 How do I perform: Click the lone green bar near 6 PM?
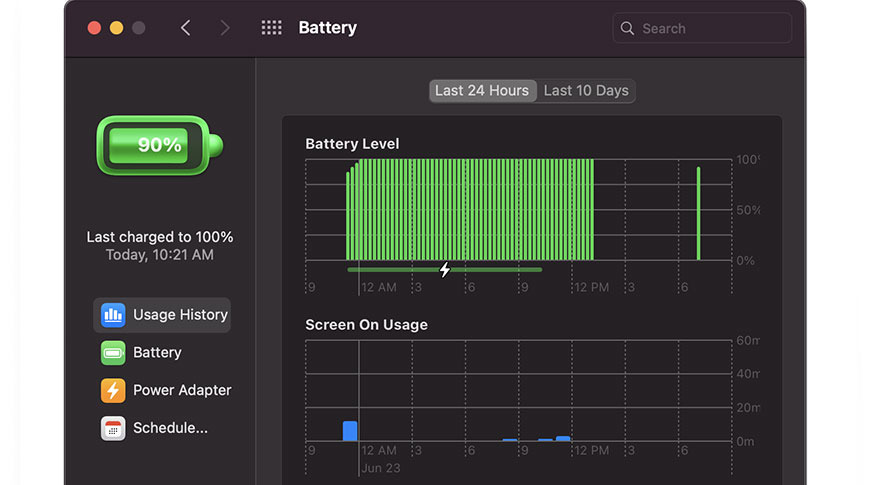[698, 213]
